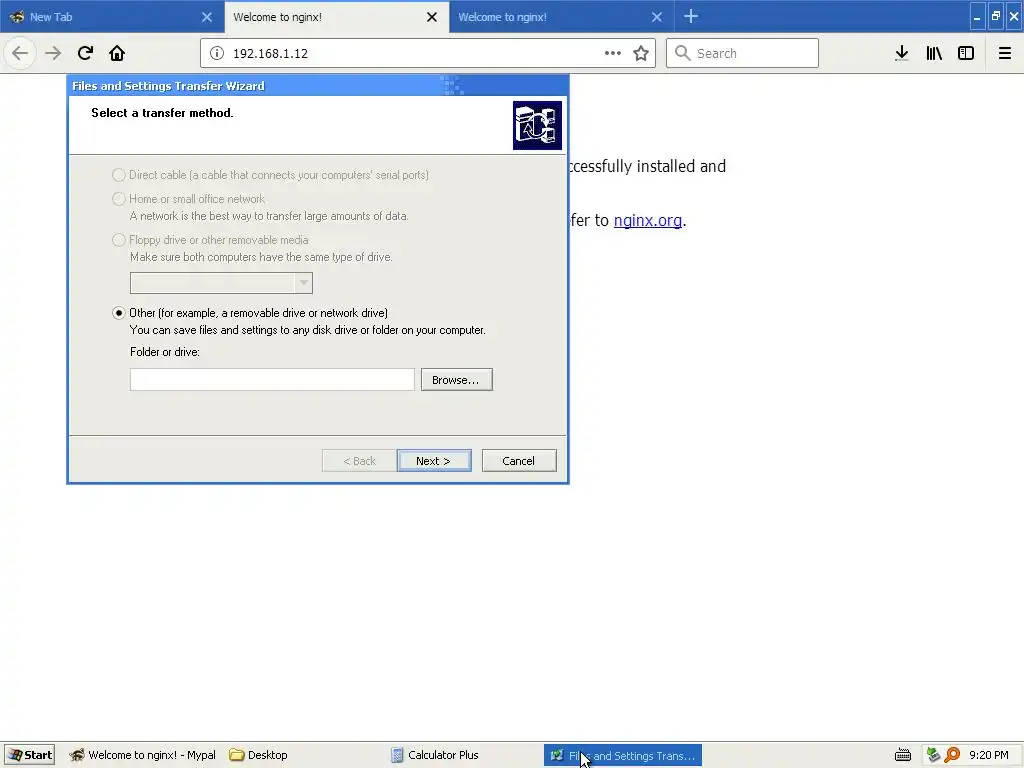
Task: Click the 9:20 PM clock
Action: pyautogui.click(x=989, y=755)
